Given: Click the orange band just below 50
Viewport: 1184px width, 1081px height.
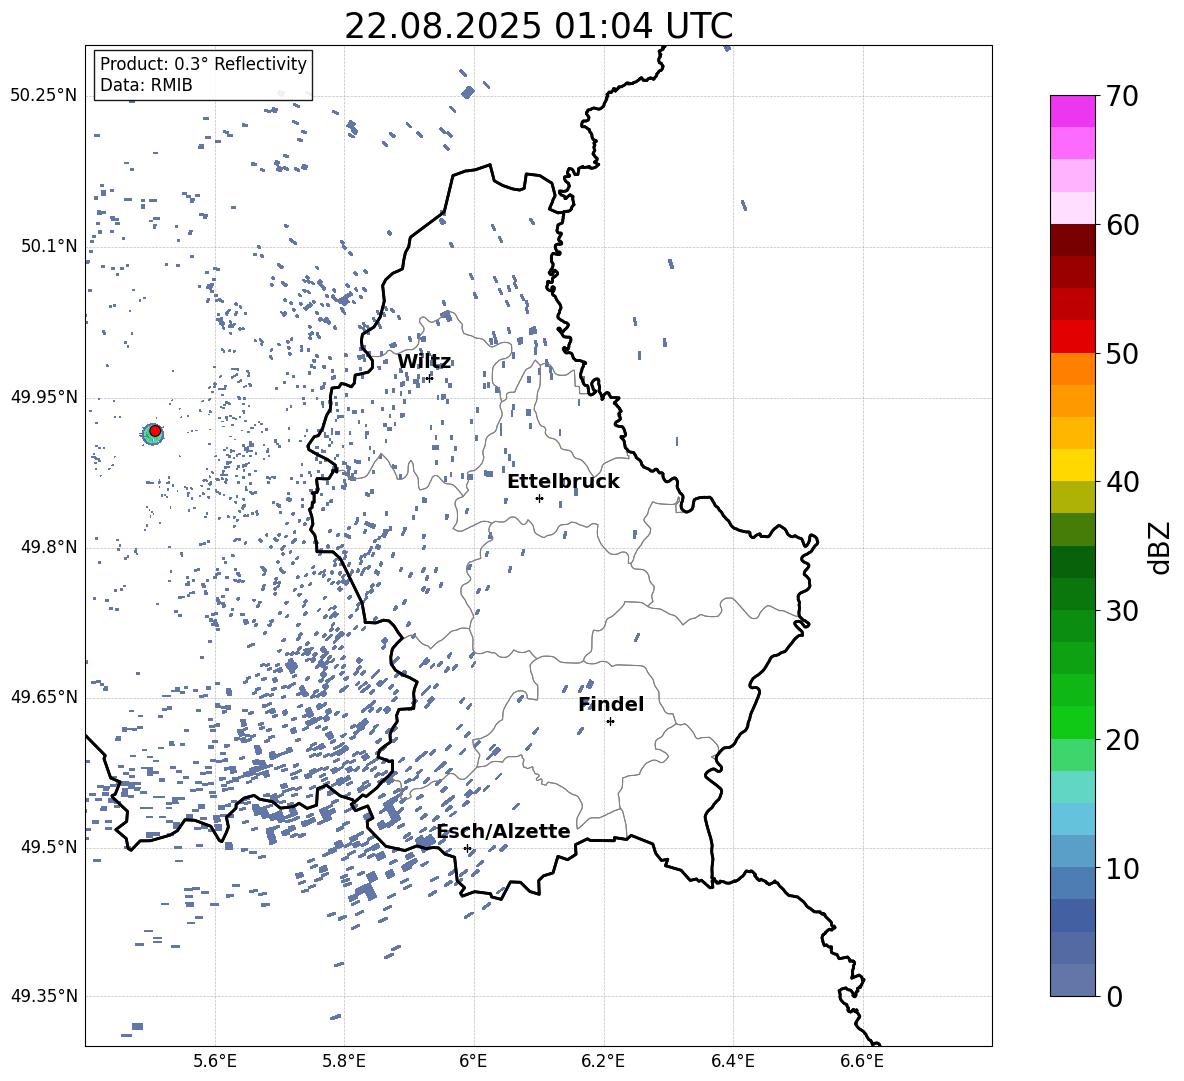Looking at the screenshot, I should (1073, 368).
